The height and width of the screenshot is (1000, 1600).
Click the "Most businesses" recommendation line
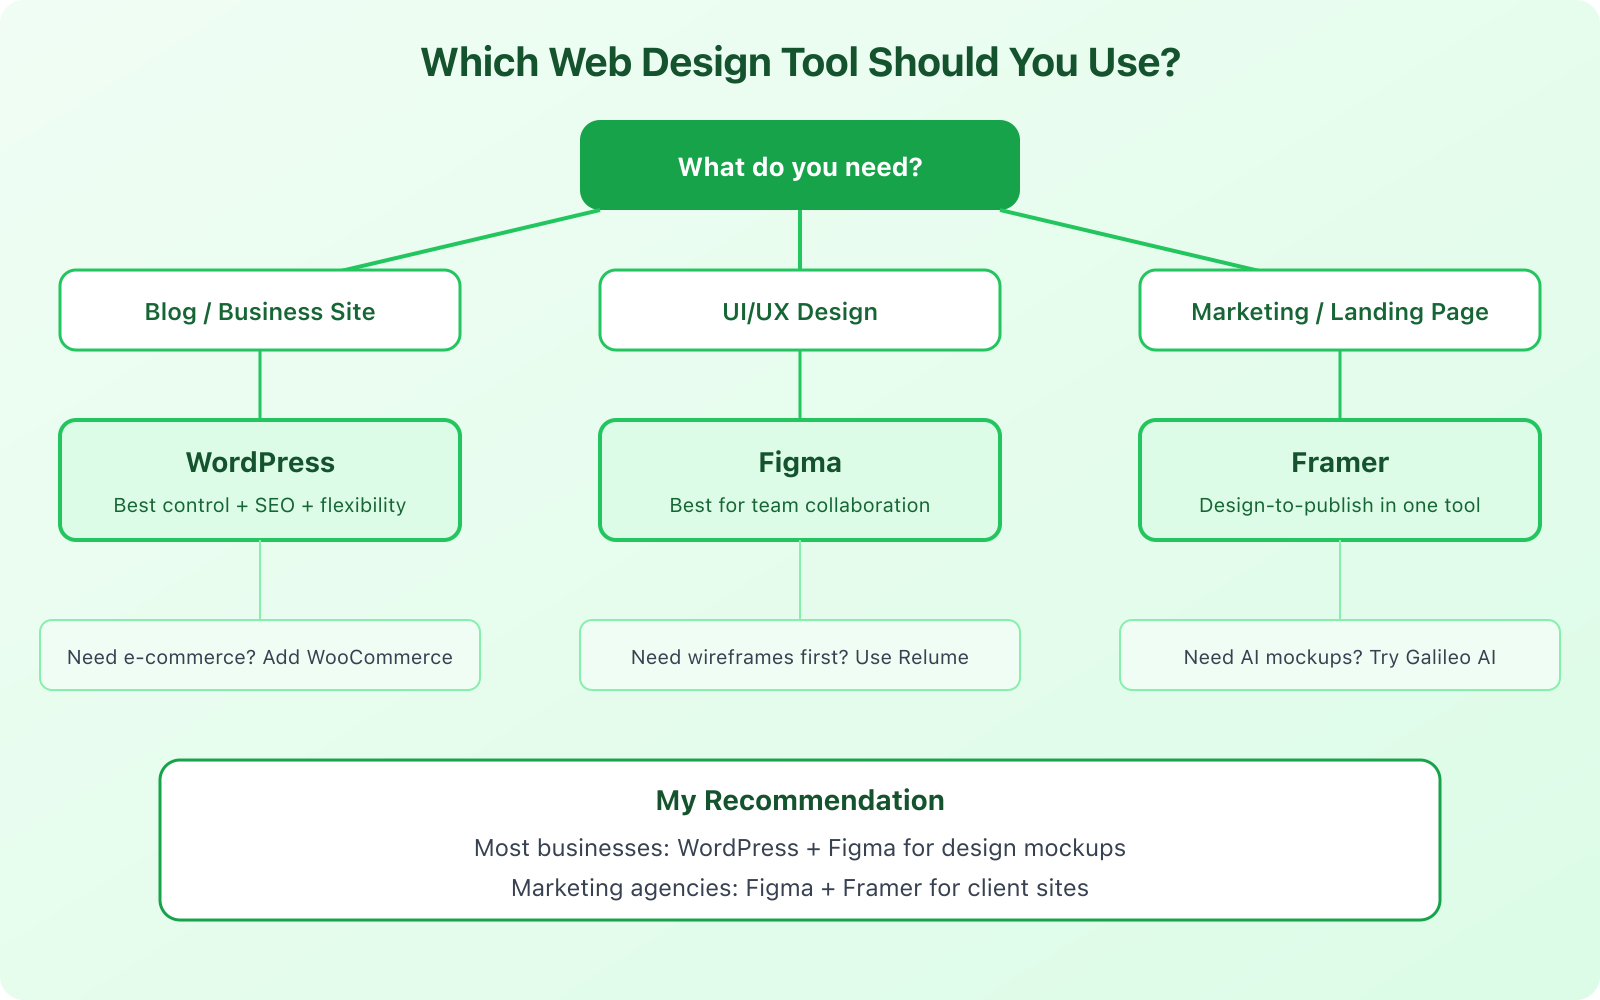tap(799, 848)
